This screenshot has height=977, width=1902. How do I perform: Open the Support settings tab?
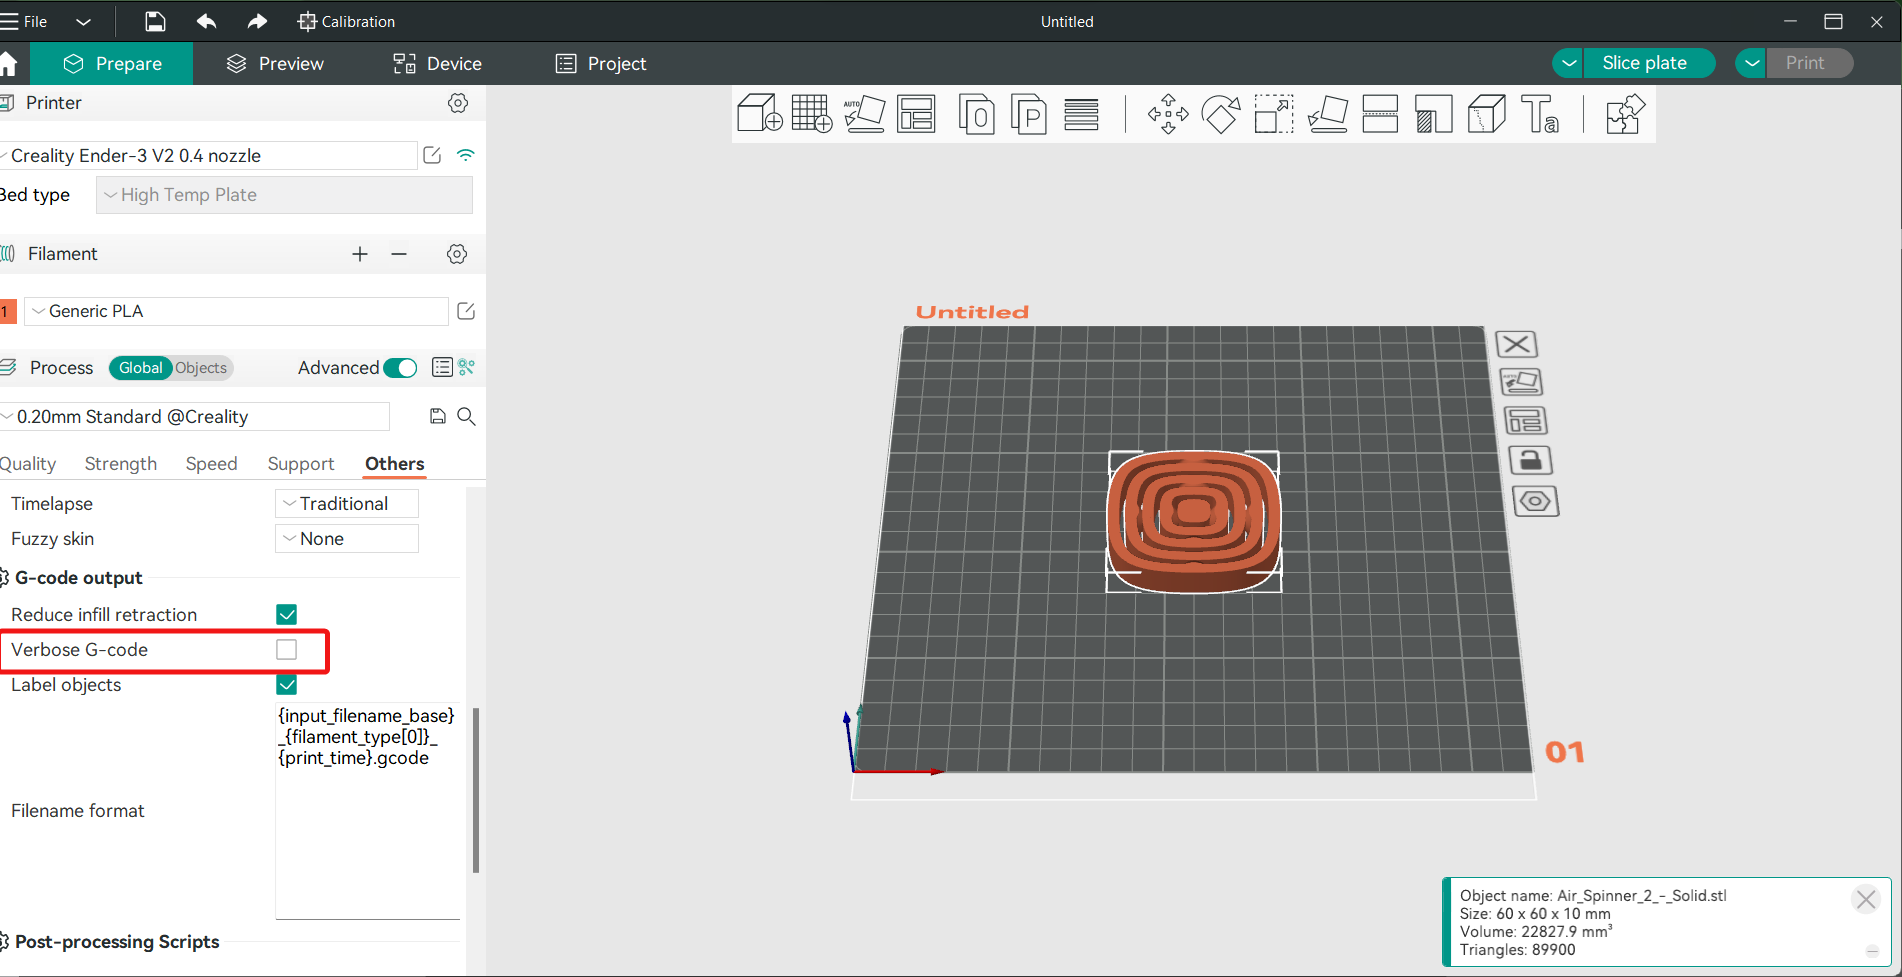300,464
